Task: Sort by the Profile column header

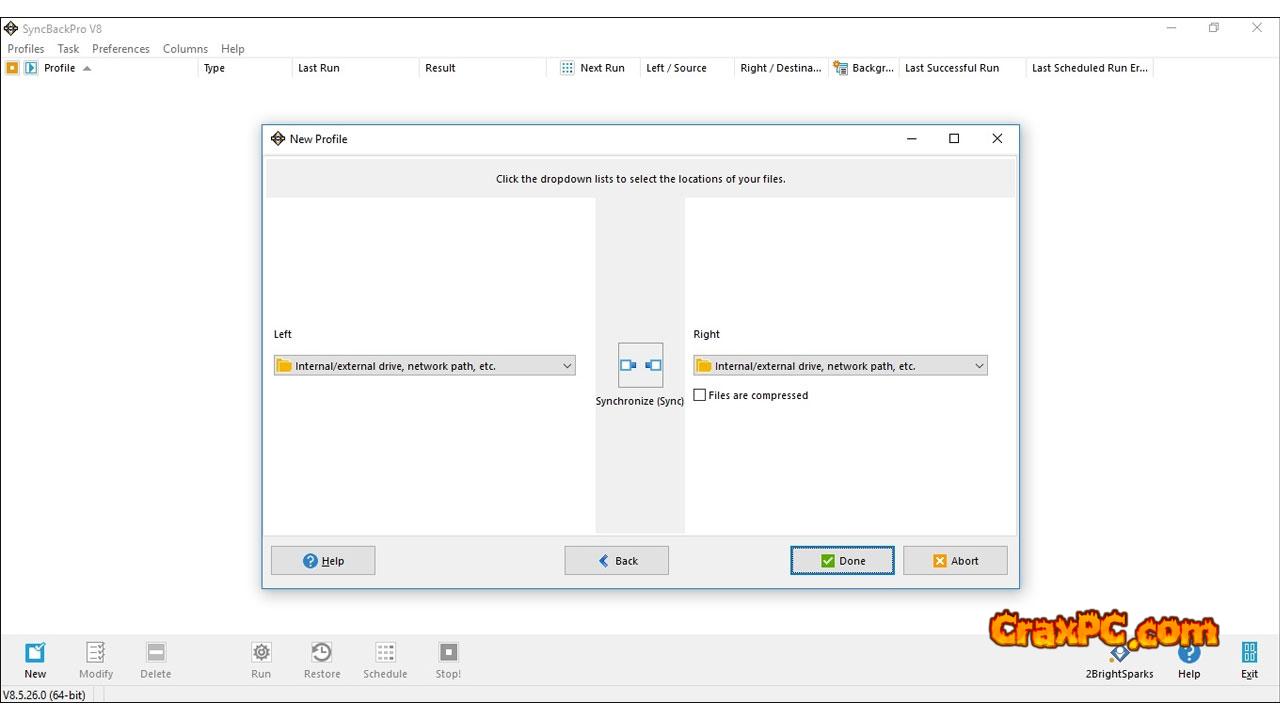Action: [60, 68]
